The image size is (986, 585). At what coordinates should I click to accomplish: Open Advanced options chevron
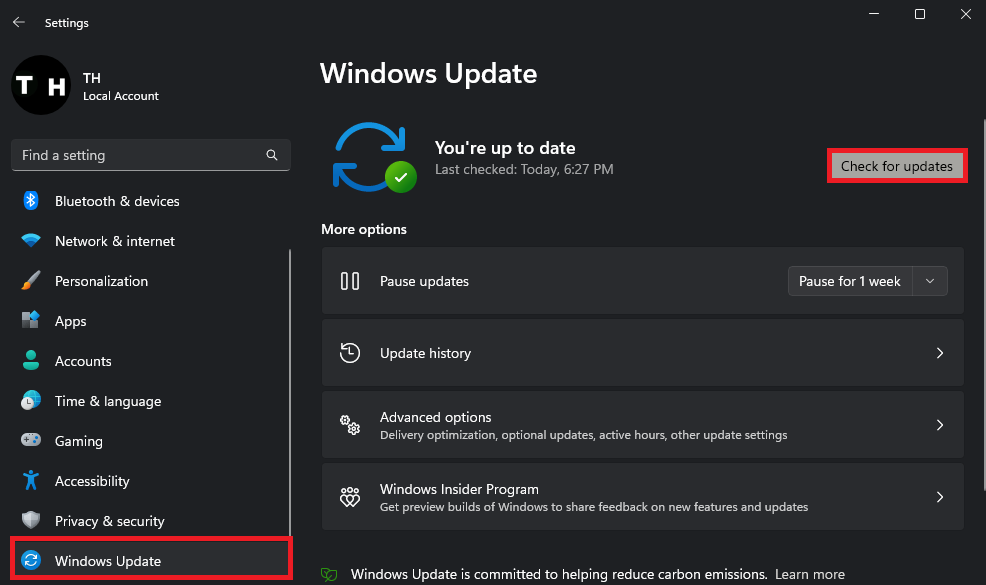(939, 425)
